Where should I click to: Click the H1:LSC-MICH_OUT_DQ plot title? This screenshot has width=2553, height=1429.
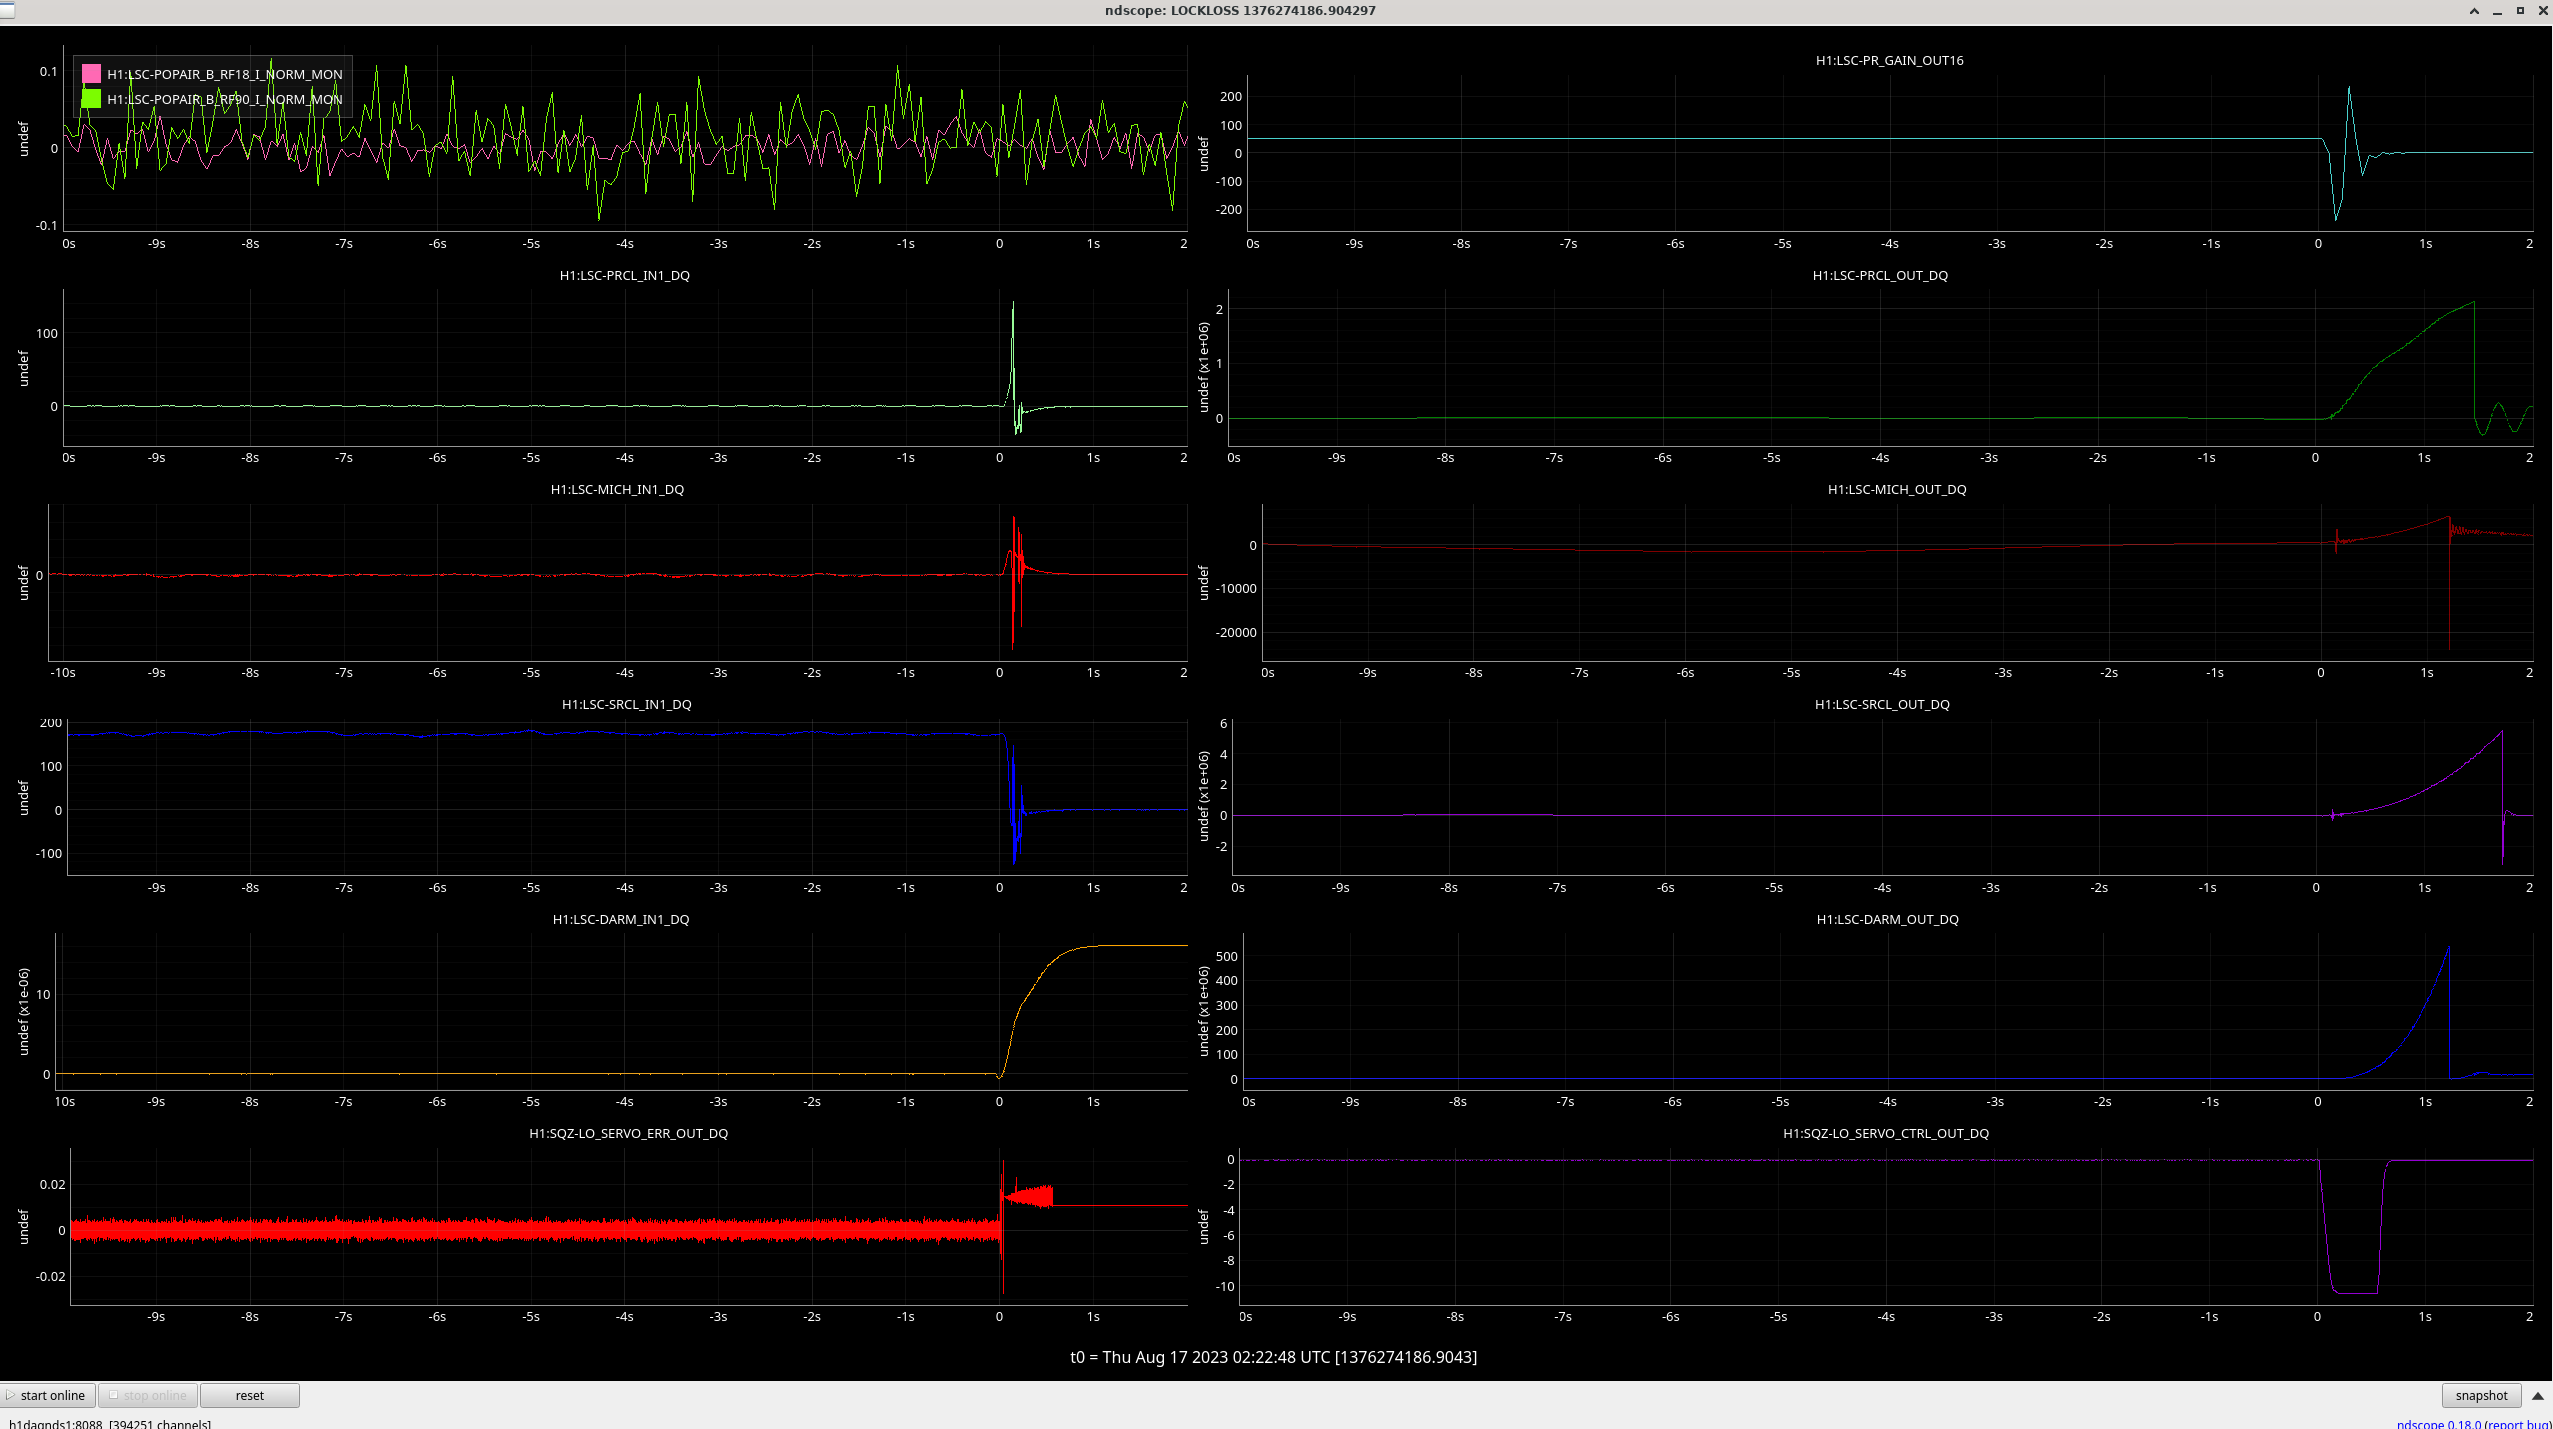click(1897, 489)
